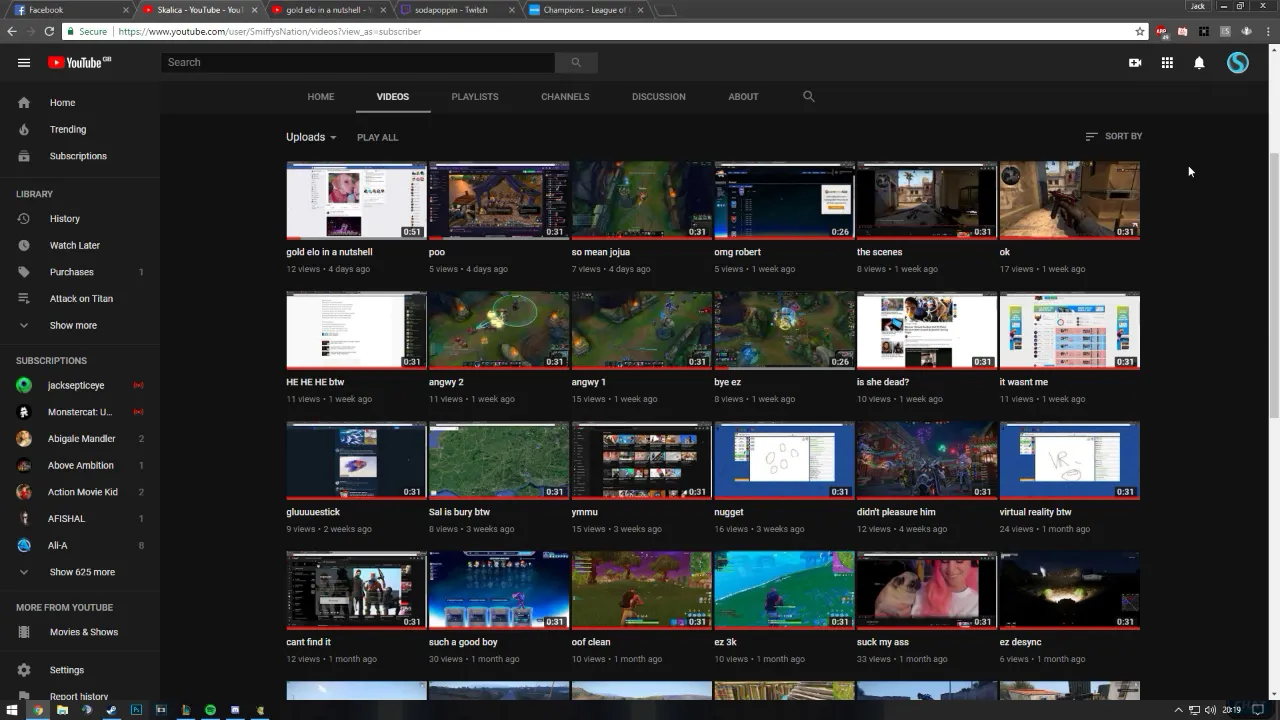Open the upload video camera icon
This screenshot has height=720, width=1280.
click(1135, 62)
